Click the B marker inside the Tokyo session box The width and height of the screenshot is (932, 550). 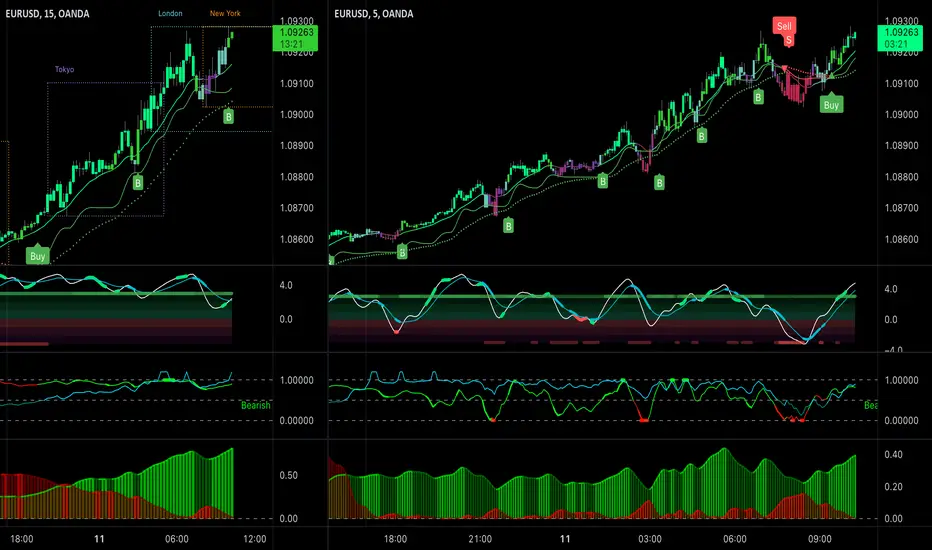coord(138,182)
